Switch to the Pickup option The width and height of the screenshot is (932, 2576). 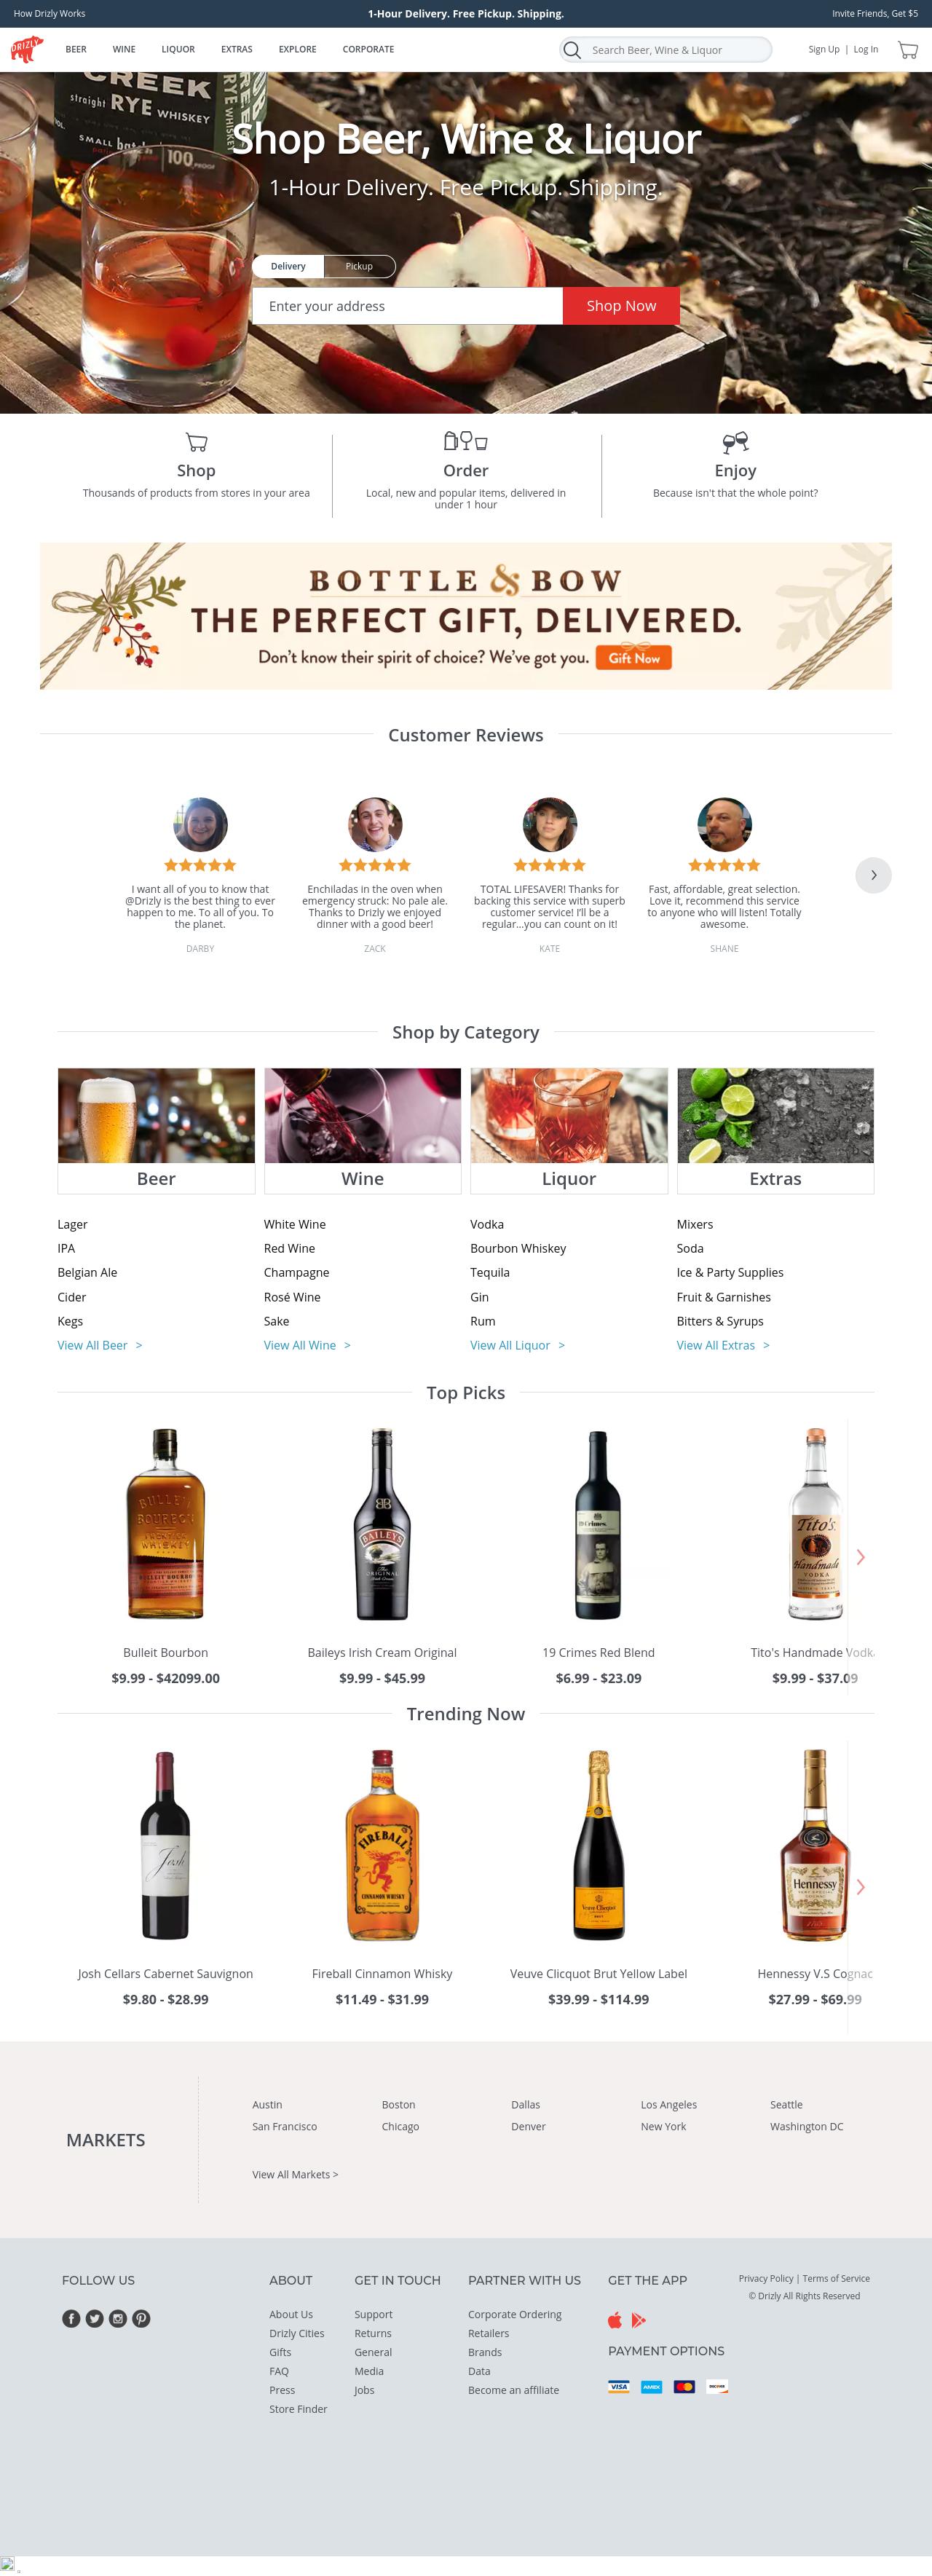(359, 266)
